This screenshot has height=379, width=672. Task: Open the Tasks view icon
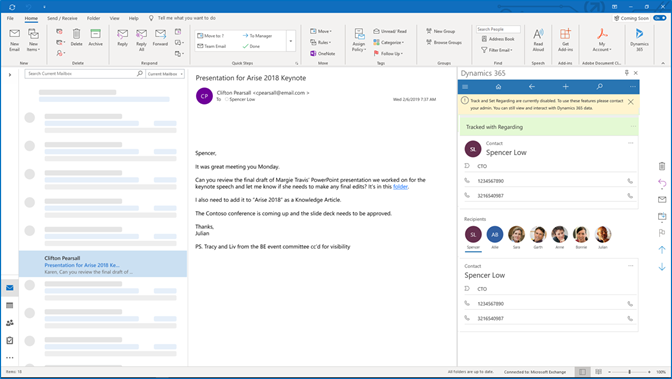click(10, 340)
